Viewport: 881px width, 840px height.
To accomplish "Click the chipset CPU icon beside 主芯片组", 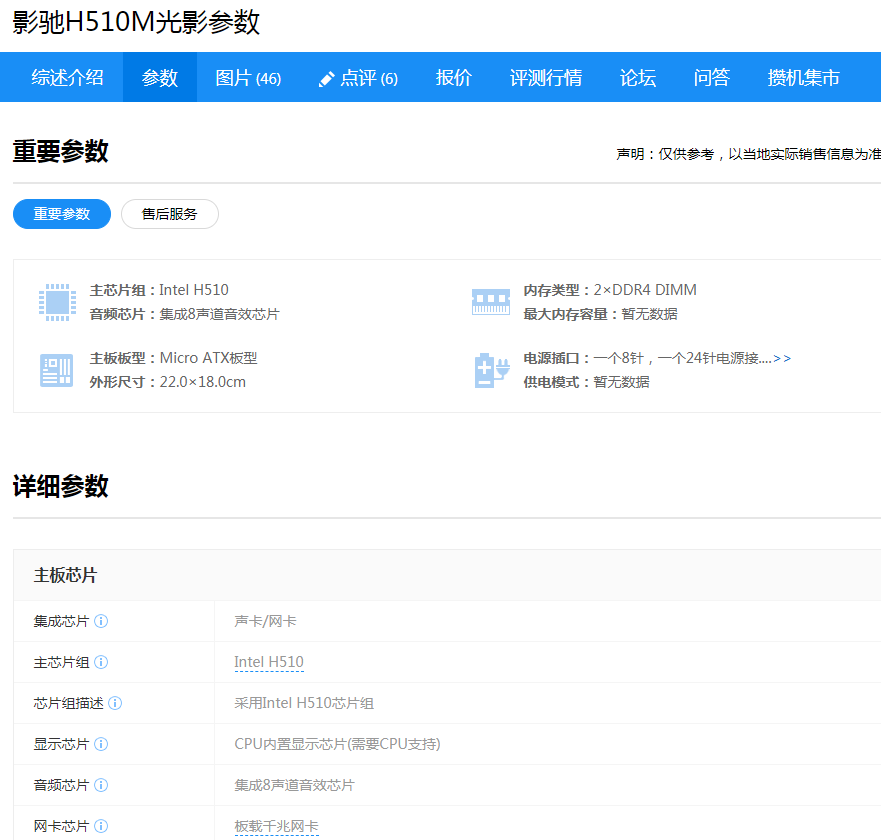I will coord(57,302).
